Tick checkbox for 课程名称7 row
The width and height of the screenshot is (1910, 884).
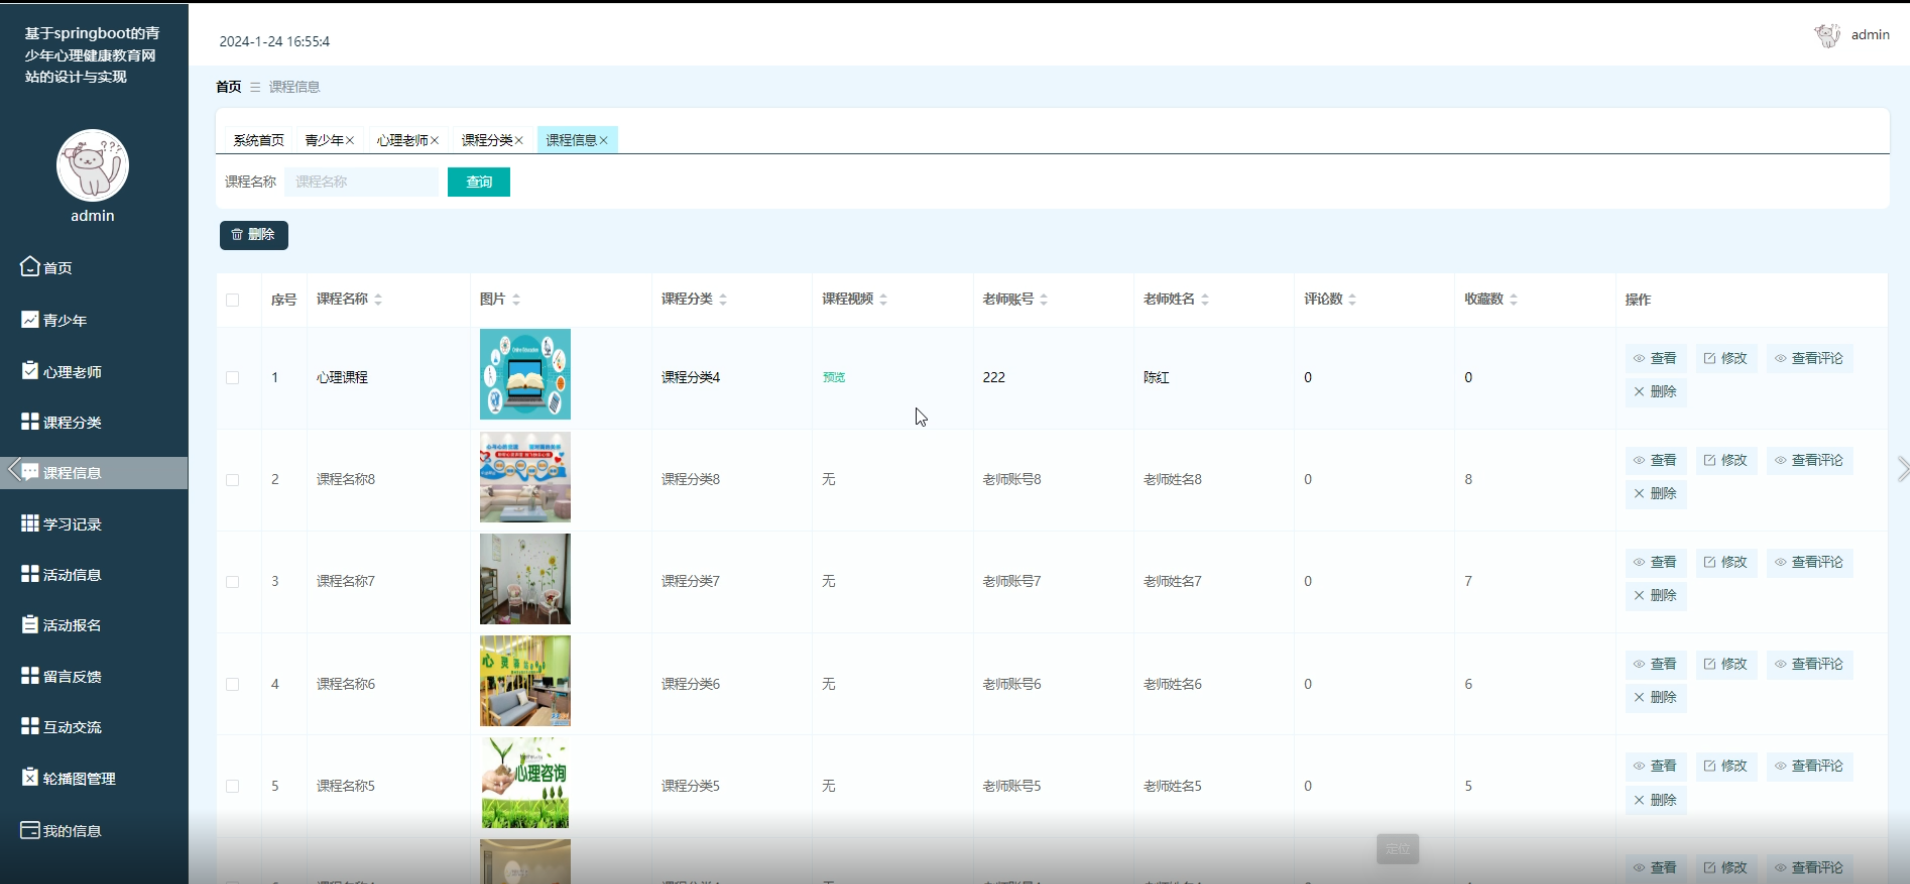[233, 582]
